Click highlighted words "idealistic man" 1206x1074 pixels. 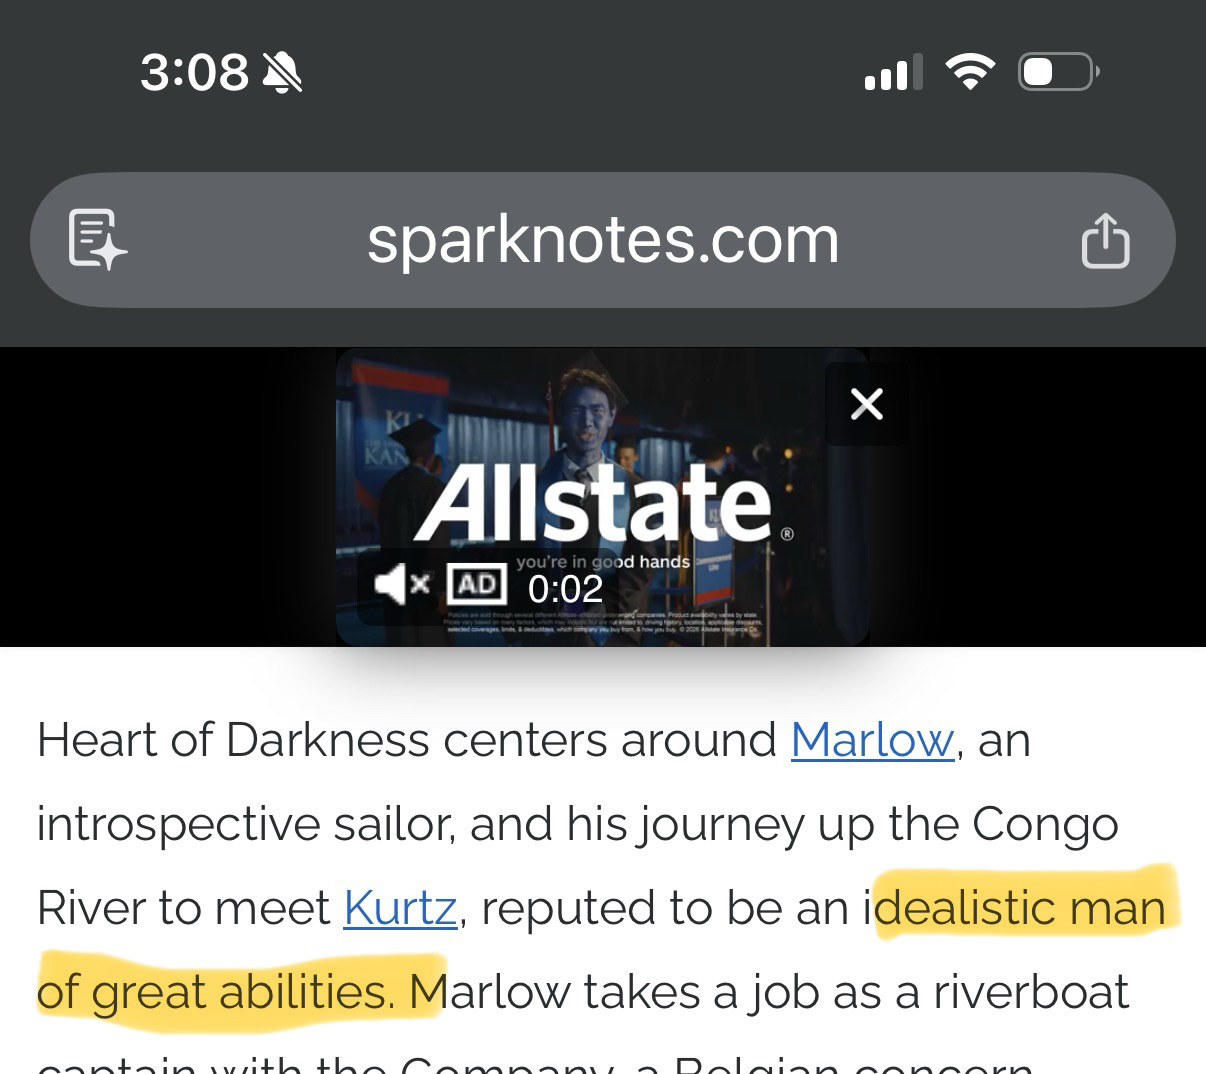point(1020,909)
